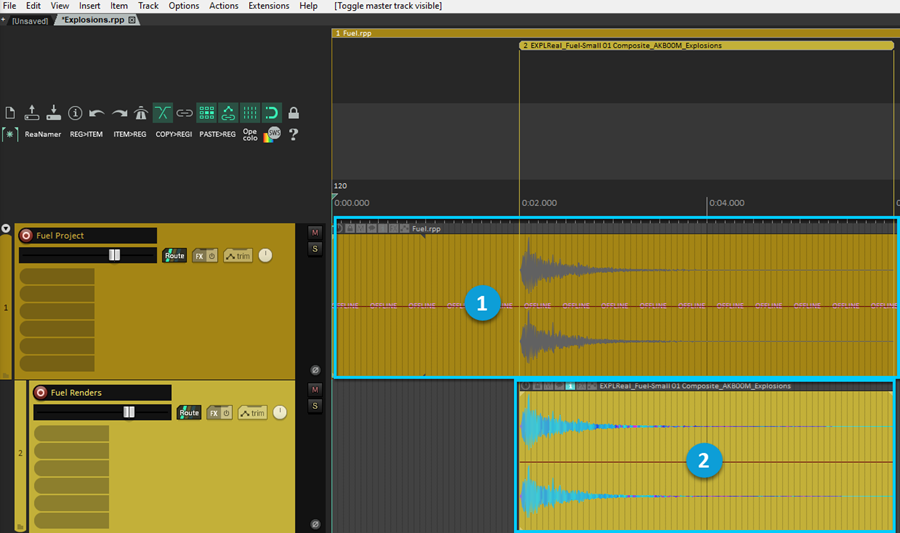The height and width of the screenshot is (533, 900).
Task: Solo the Fuel Renders track
Action: coord(315,405)
